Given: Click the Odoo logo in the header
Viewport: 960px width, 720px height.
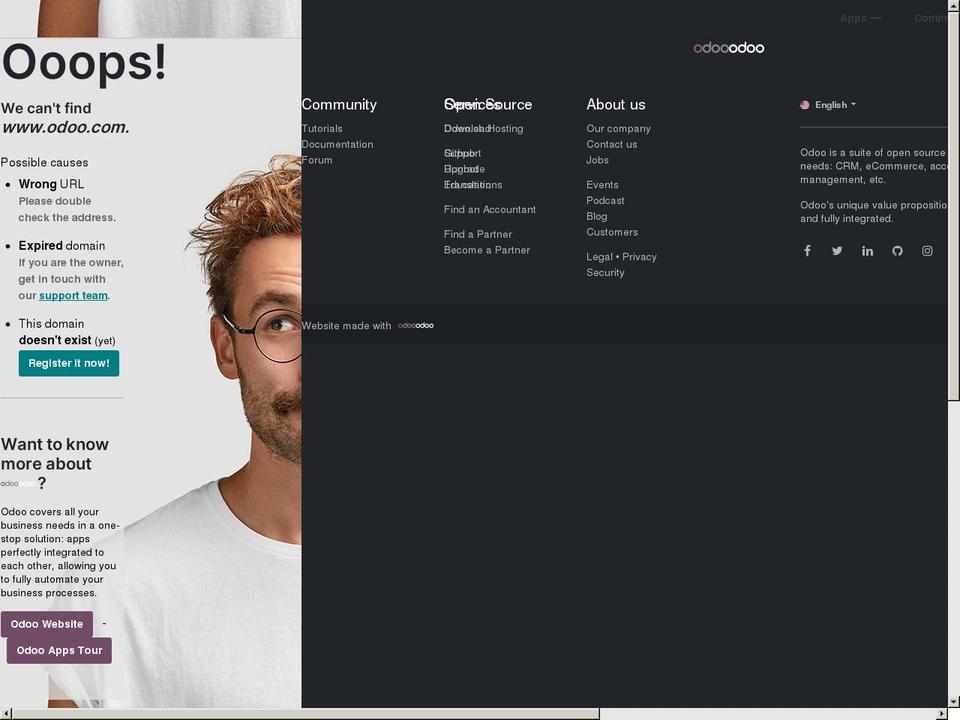Looking at the screenshot, I should pos(729,48).
